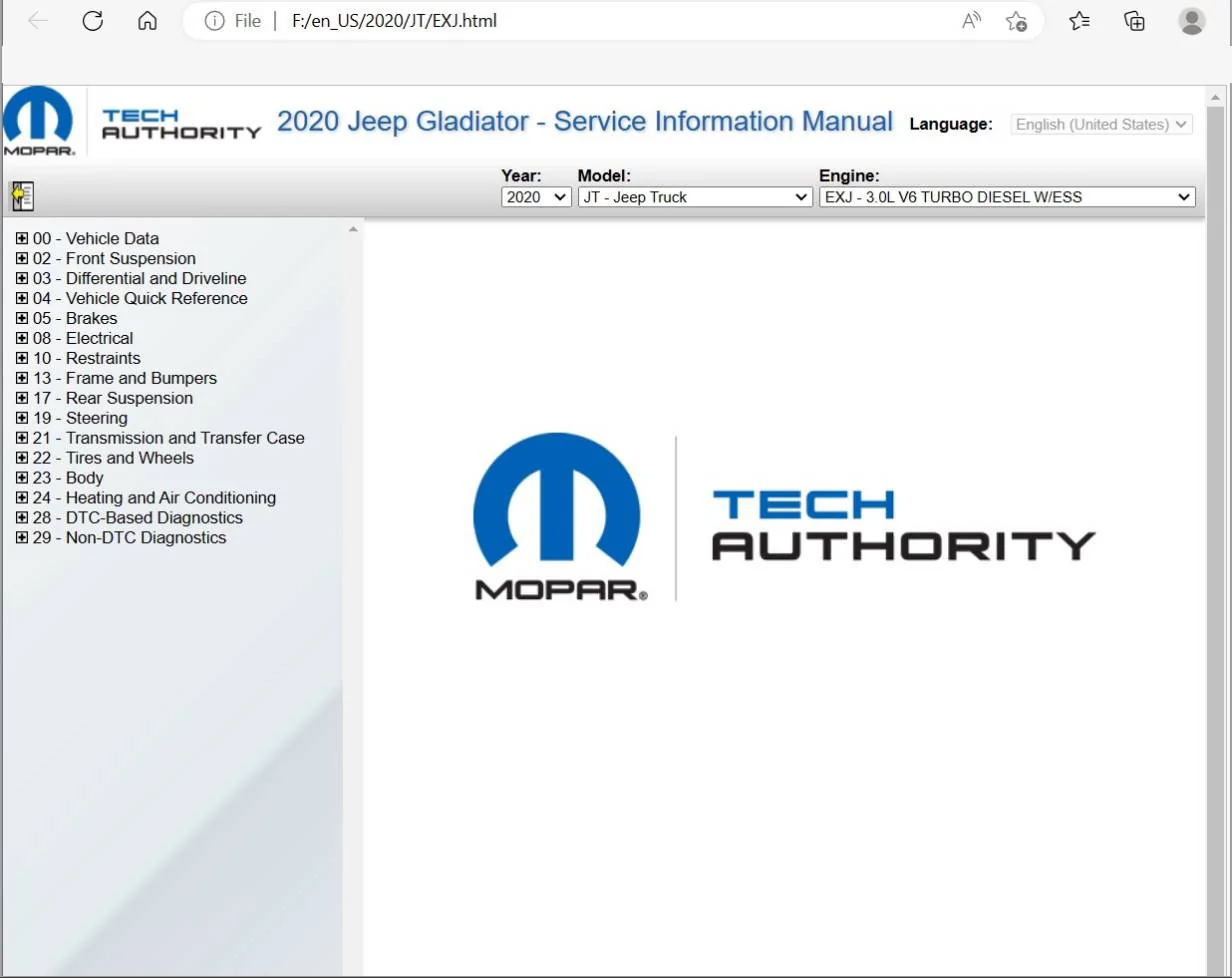Expand the 02 - Front Suspension node
The height and width of the screenshot is (978, 1232).
22,258
